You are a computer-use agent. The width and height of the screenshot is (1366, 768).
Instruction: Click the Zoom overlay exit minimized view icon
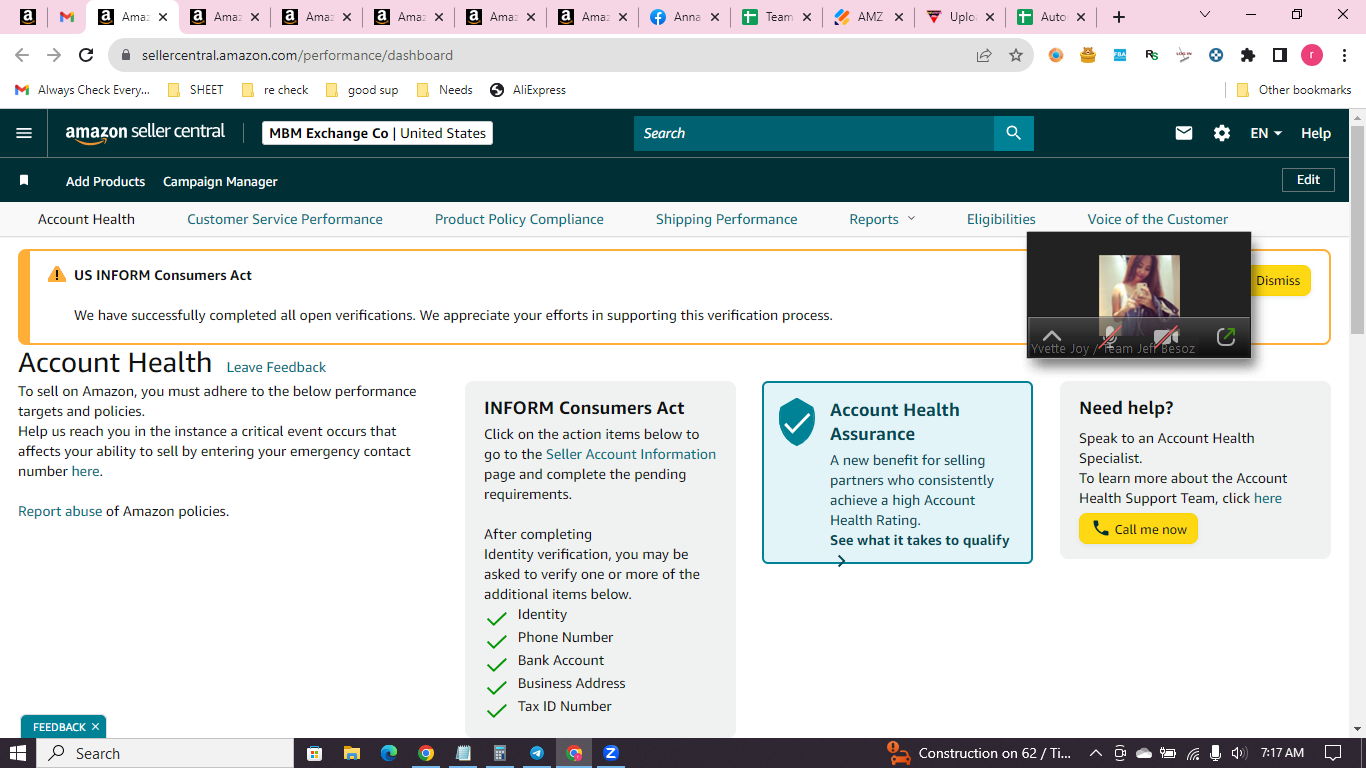[x=1226, y=337]
